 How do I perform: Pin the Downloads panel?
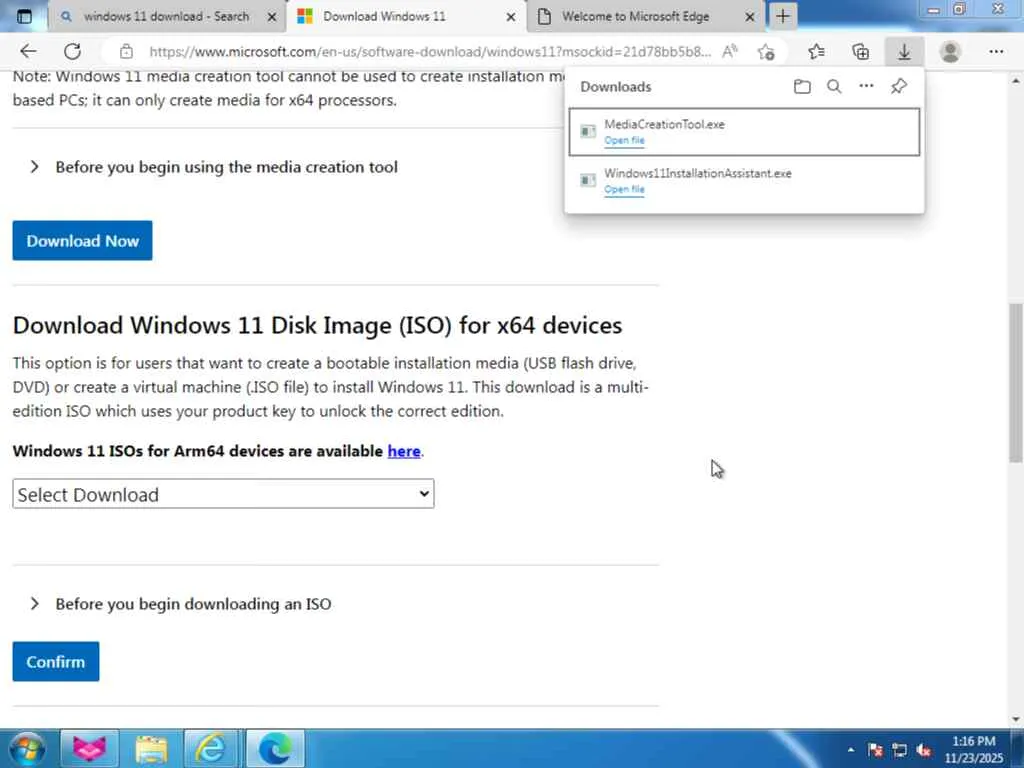pos(899,86)
